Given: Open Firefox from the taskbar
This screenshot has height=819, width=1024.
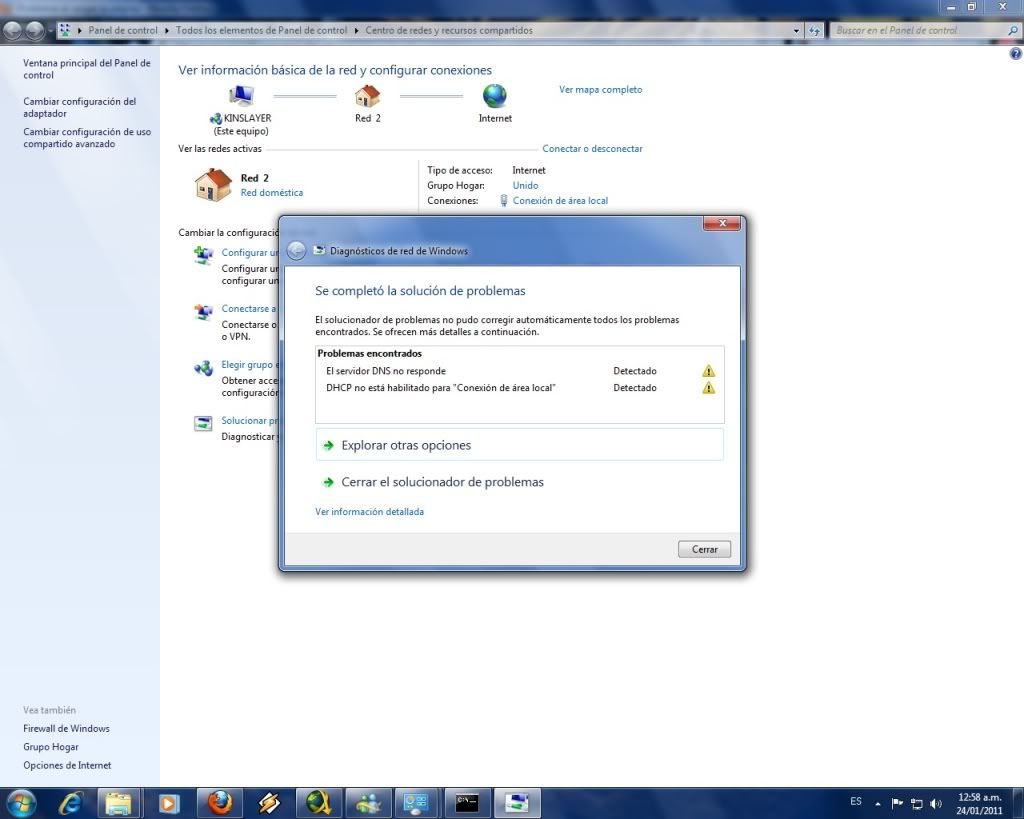Looking at the screenshot, I should click(220, 802).
